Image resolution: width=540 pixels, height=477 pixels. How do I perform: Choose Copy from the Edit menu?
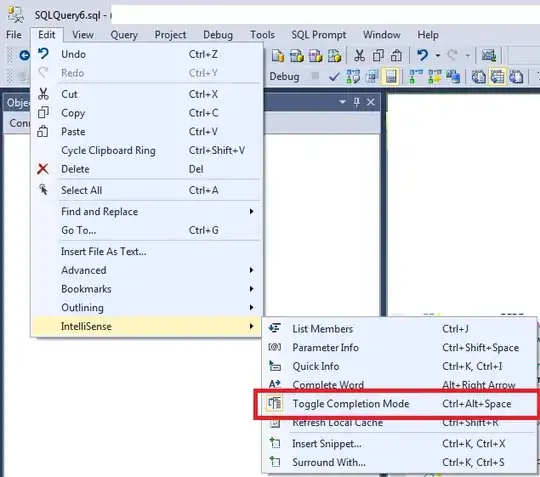click(147, 113)
